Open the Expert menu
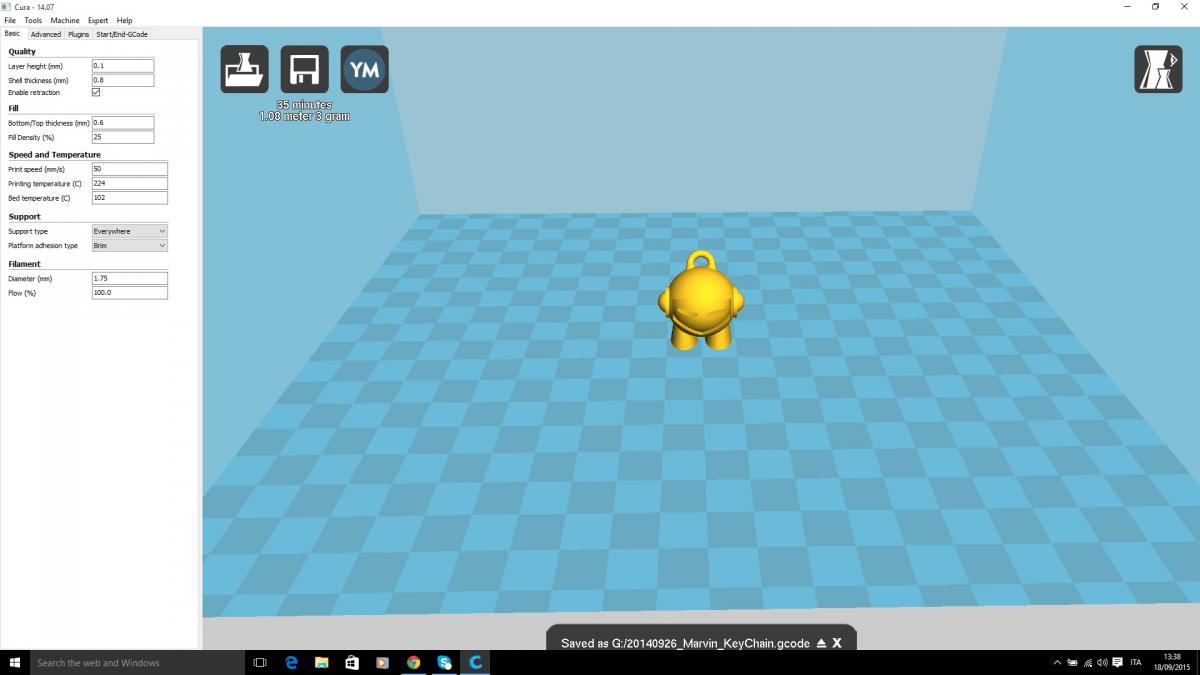The height and width of the screenshot is (675, 1200). click(98, 20)
